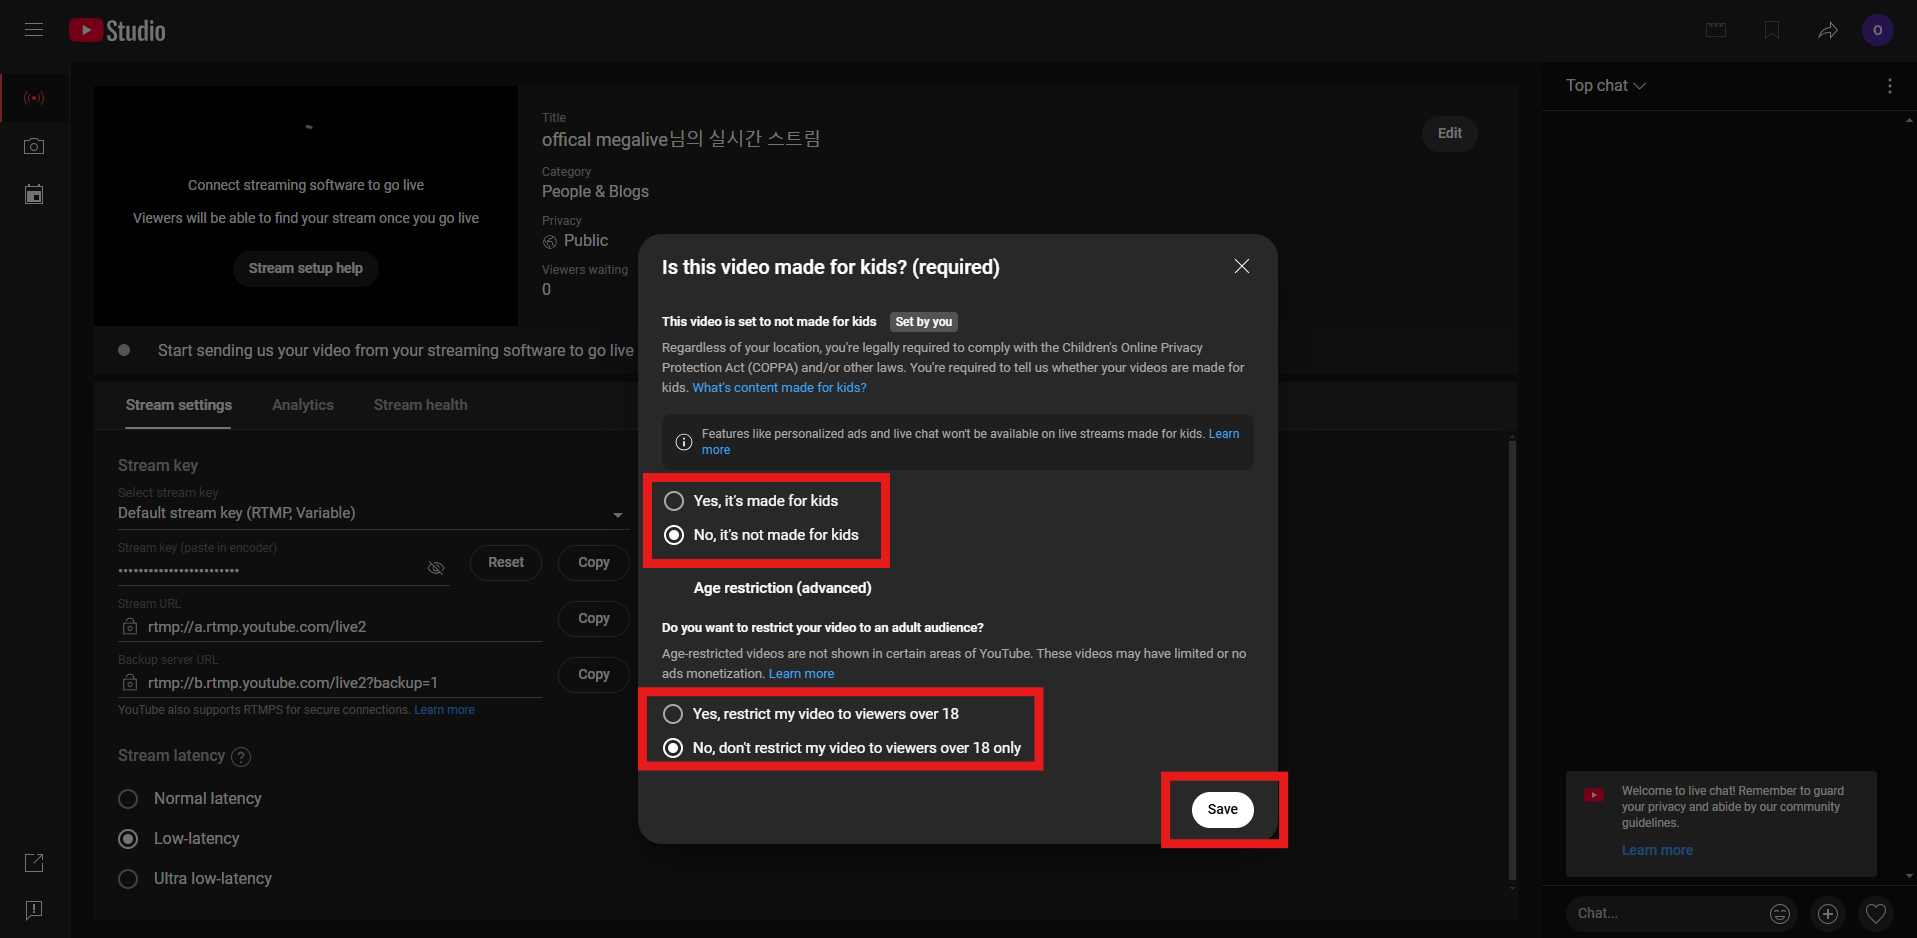Expand the Top chat dropdown
The height and width of the screenshot is (938, 1917).
1605,86
